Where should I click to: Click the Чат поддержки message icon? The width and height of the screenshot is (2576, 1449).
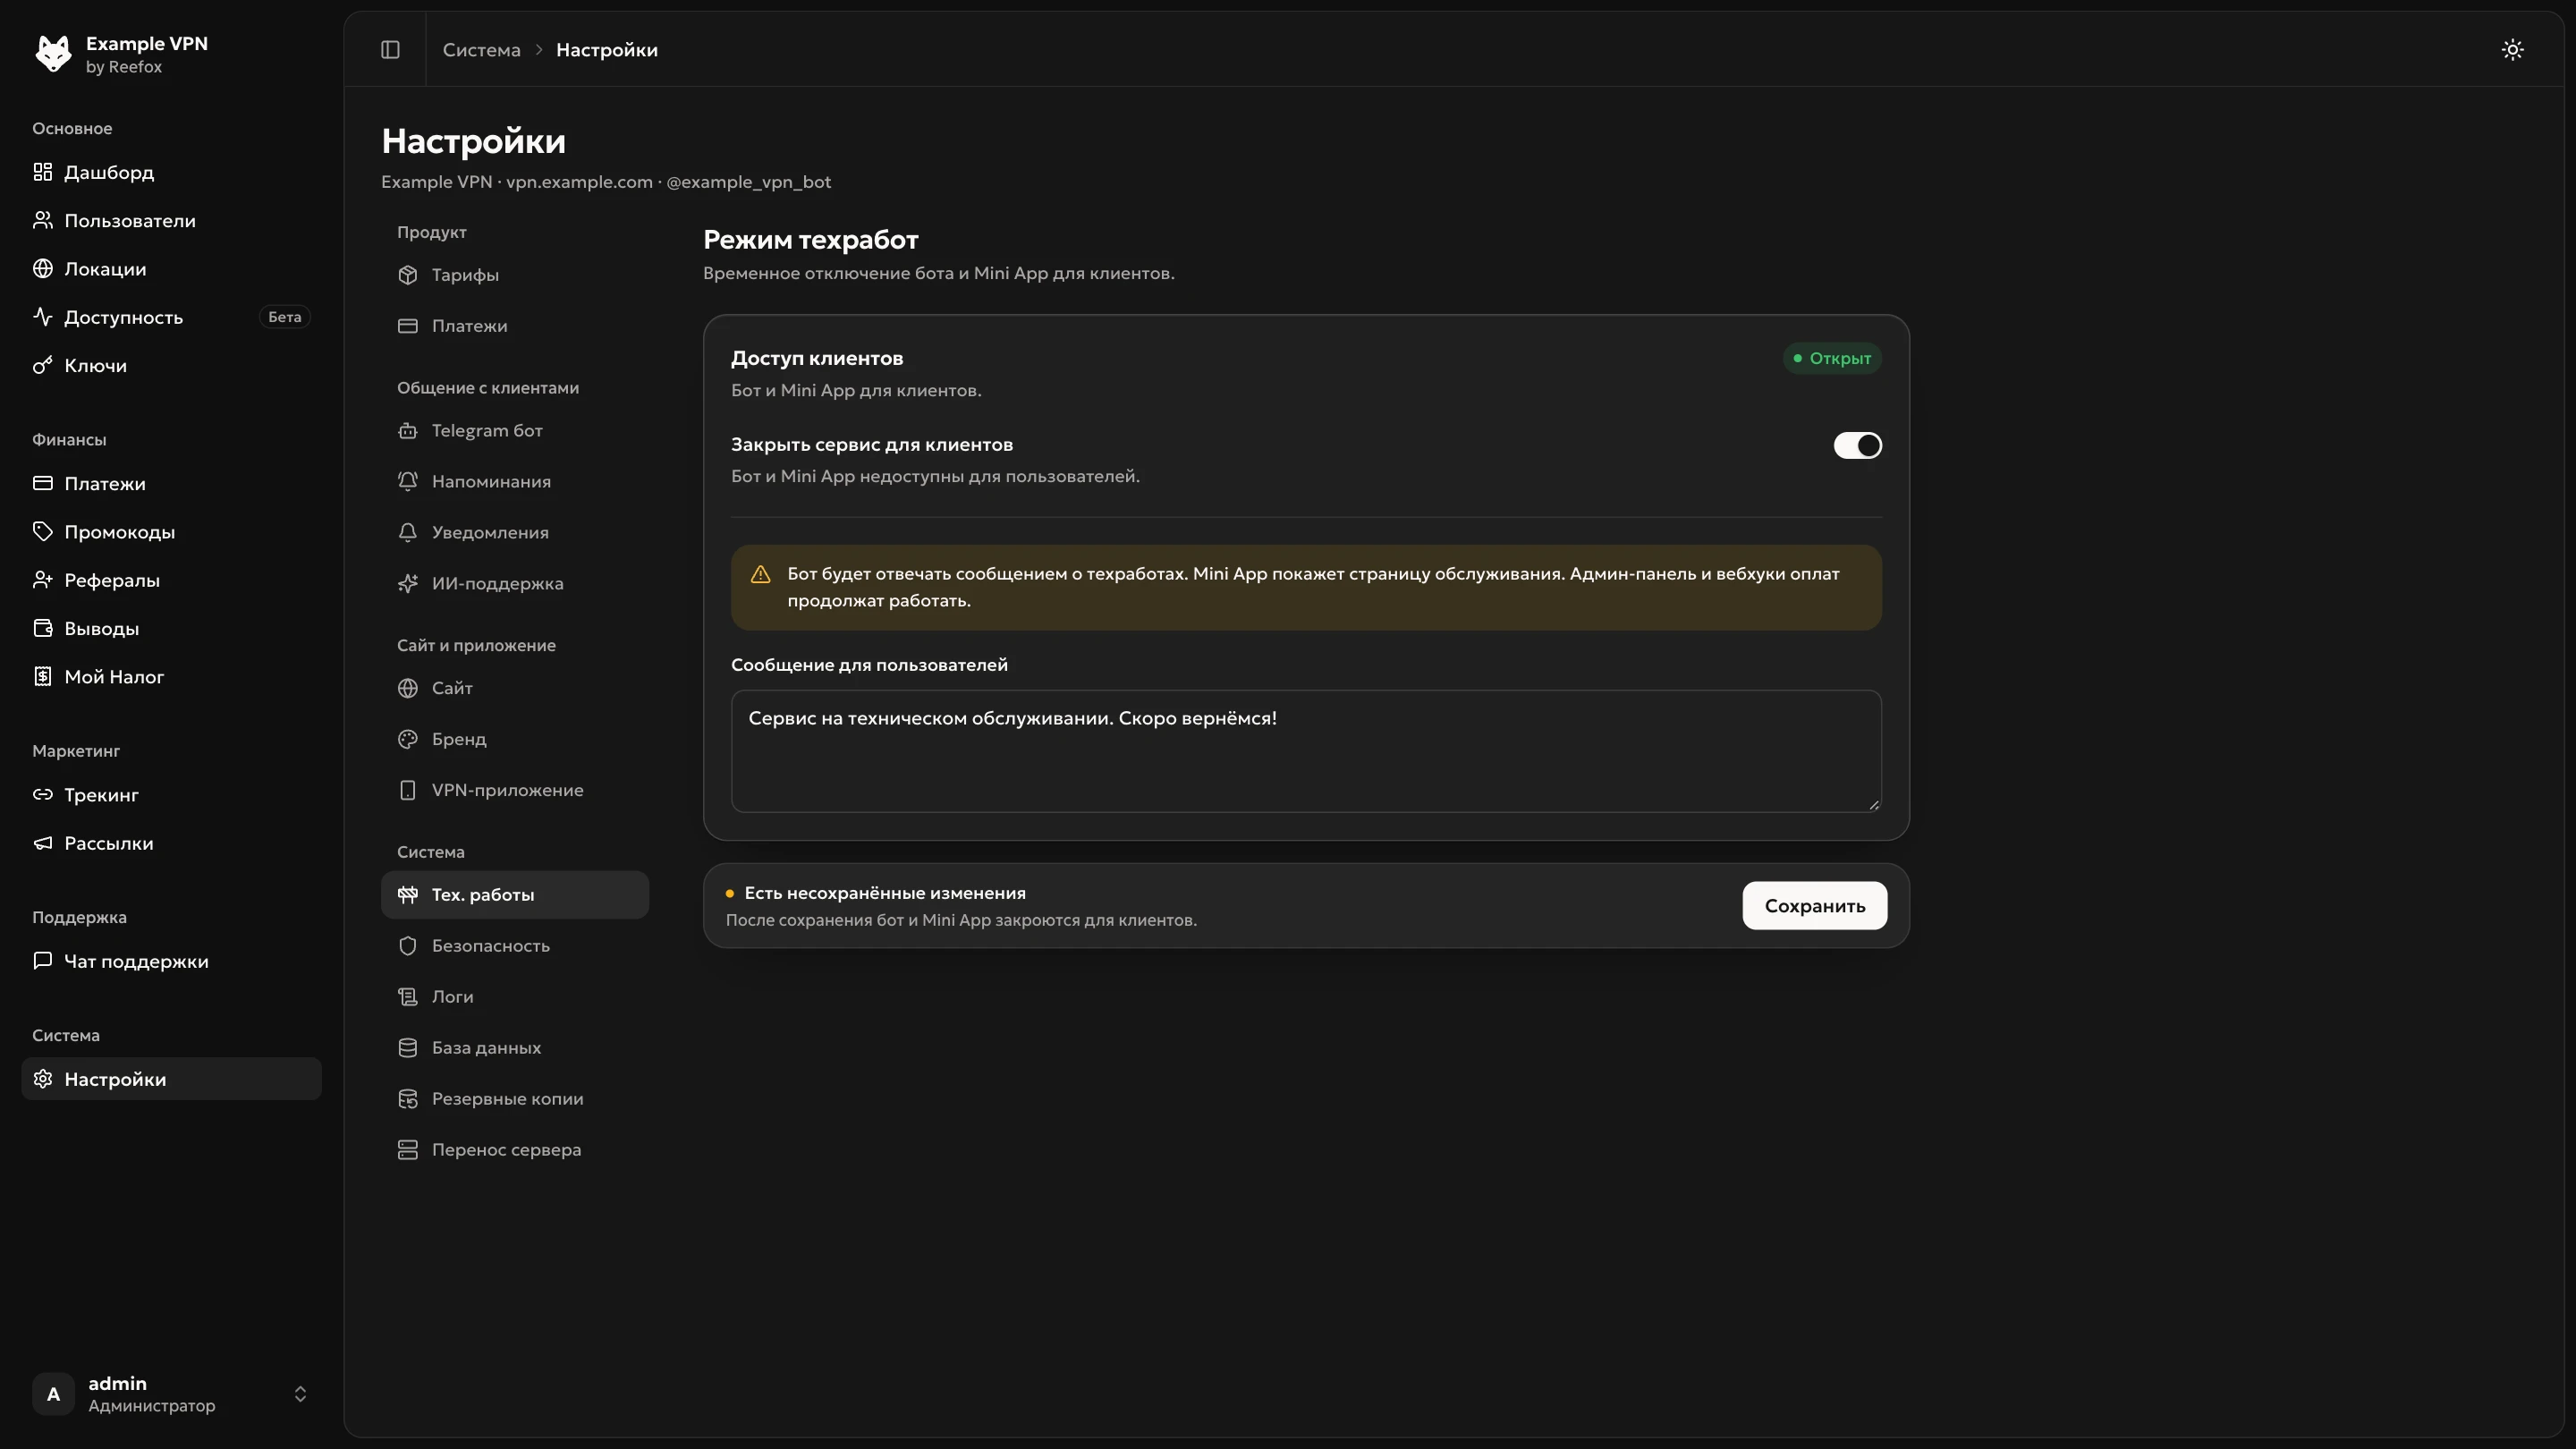click(42, 961)
